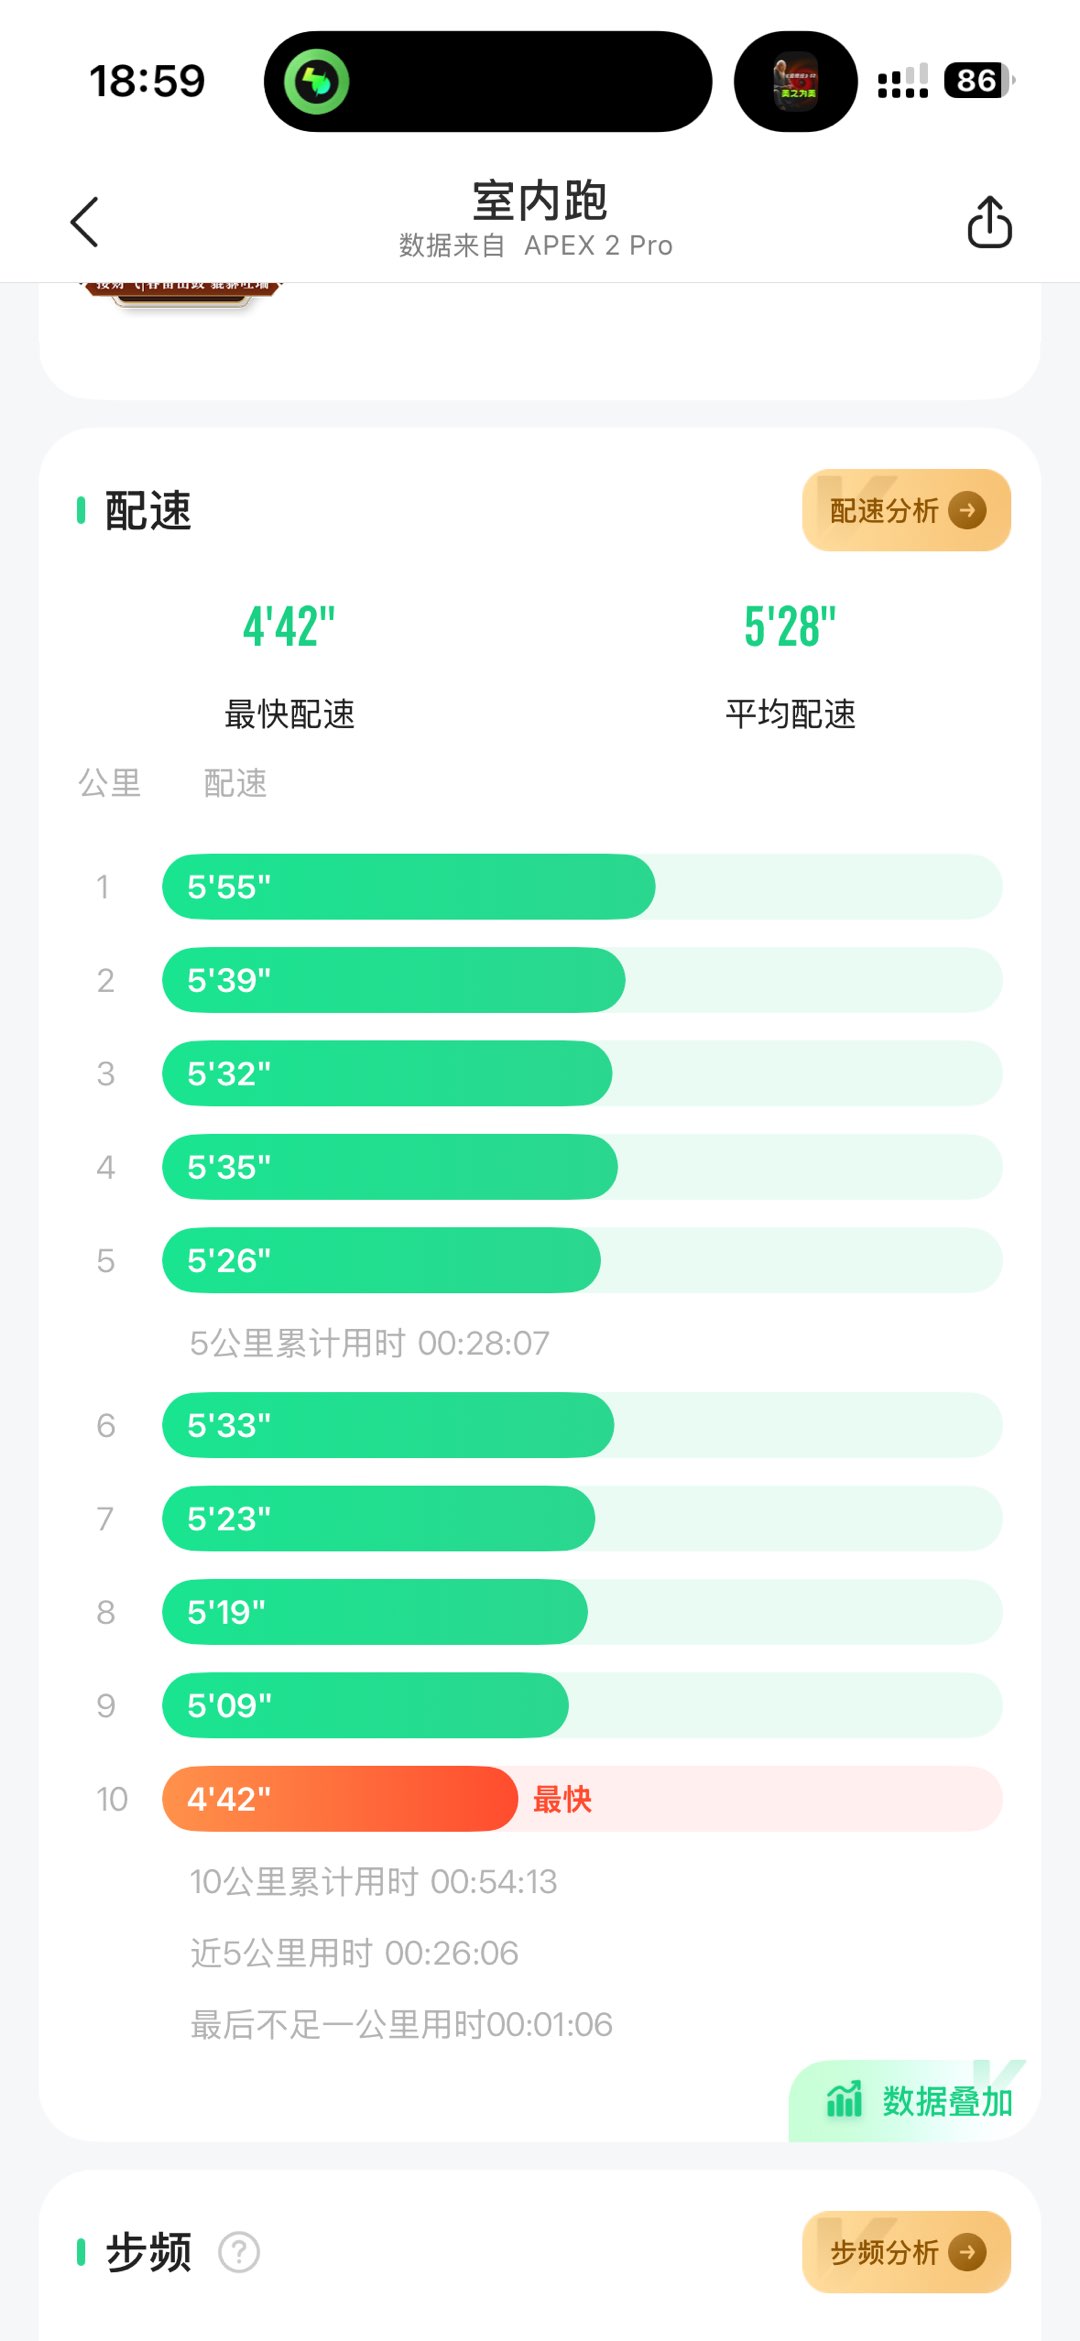The width and height of the screenshot is (1080, 2341).
Task: Tap the green Dynamic Island activity icon
Action: pos(317,81)
